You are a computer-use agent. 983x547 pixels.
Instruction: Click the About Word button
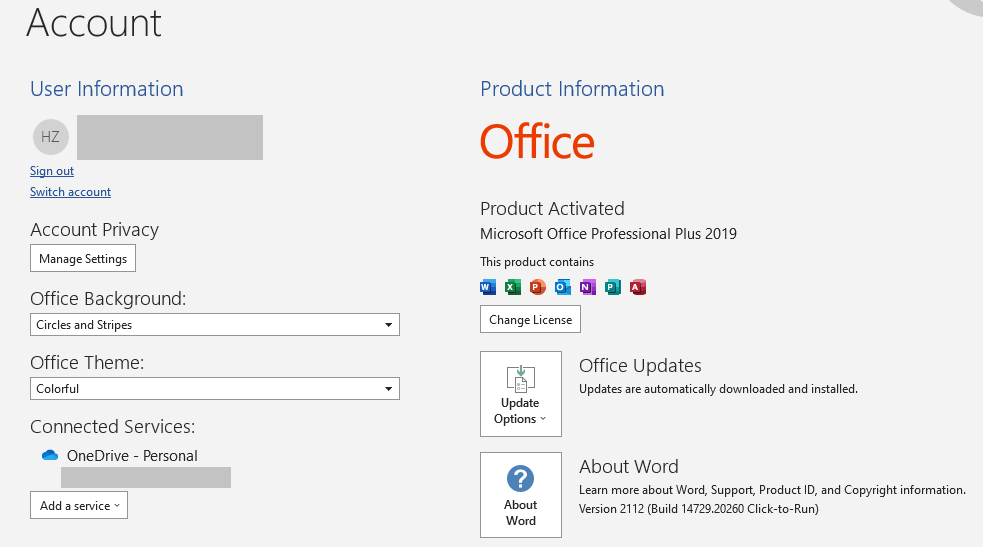click(521, 495)
